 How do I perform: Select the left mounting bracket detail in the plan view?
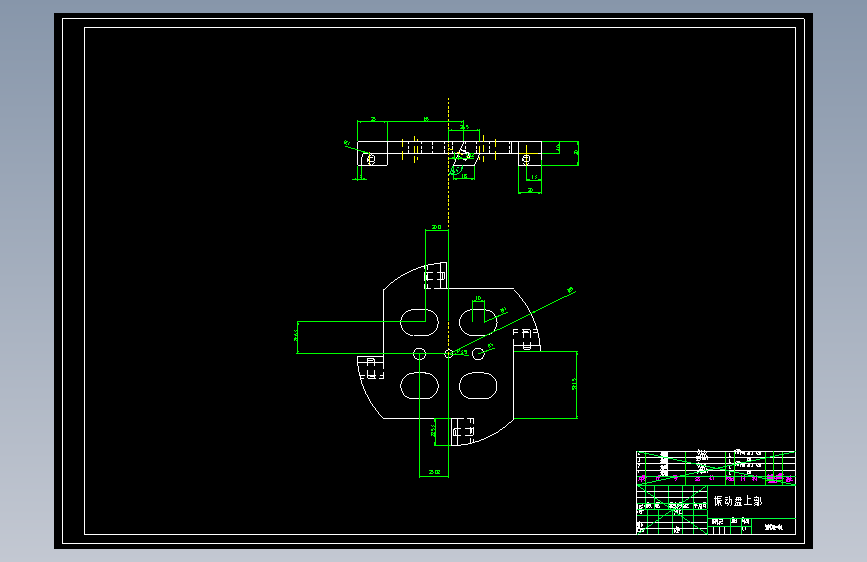point(371,367)
